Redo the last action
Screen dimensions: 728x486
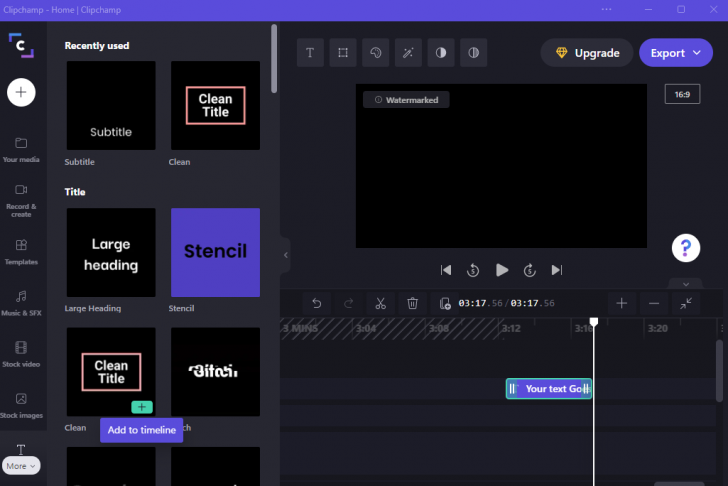point(348,304)
